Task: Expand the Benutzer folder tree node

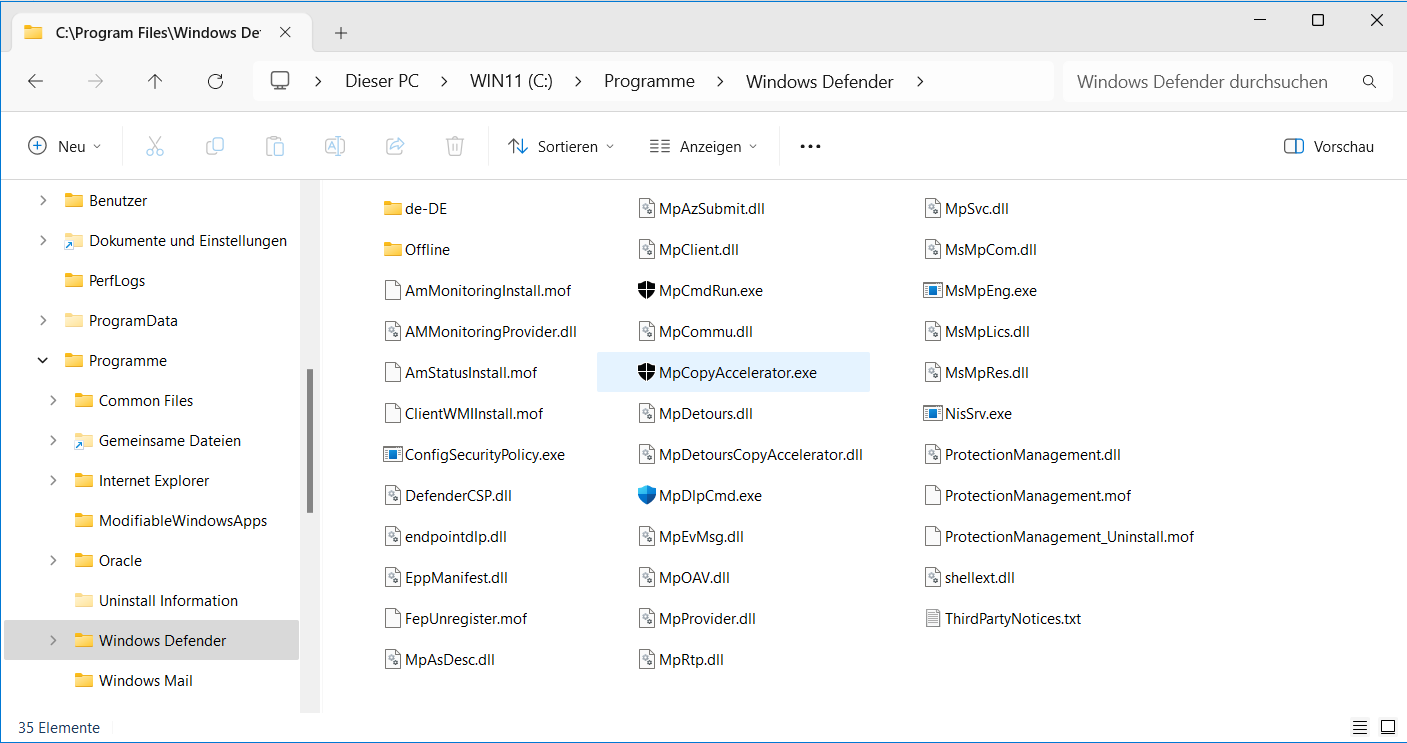Action: tap(43, 201)
